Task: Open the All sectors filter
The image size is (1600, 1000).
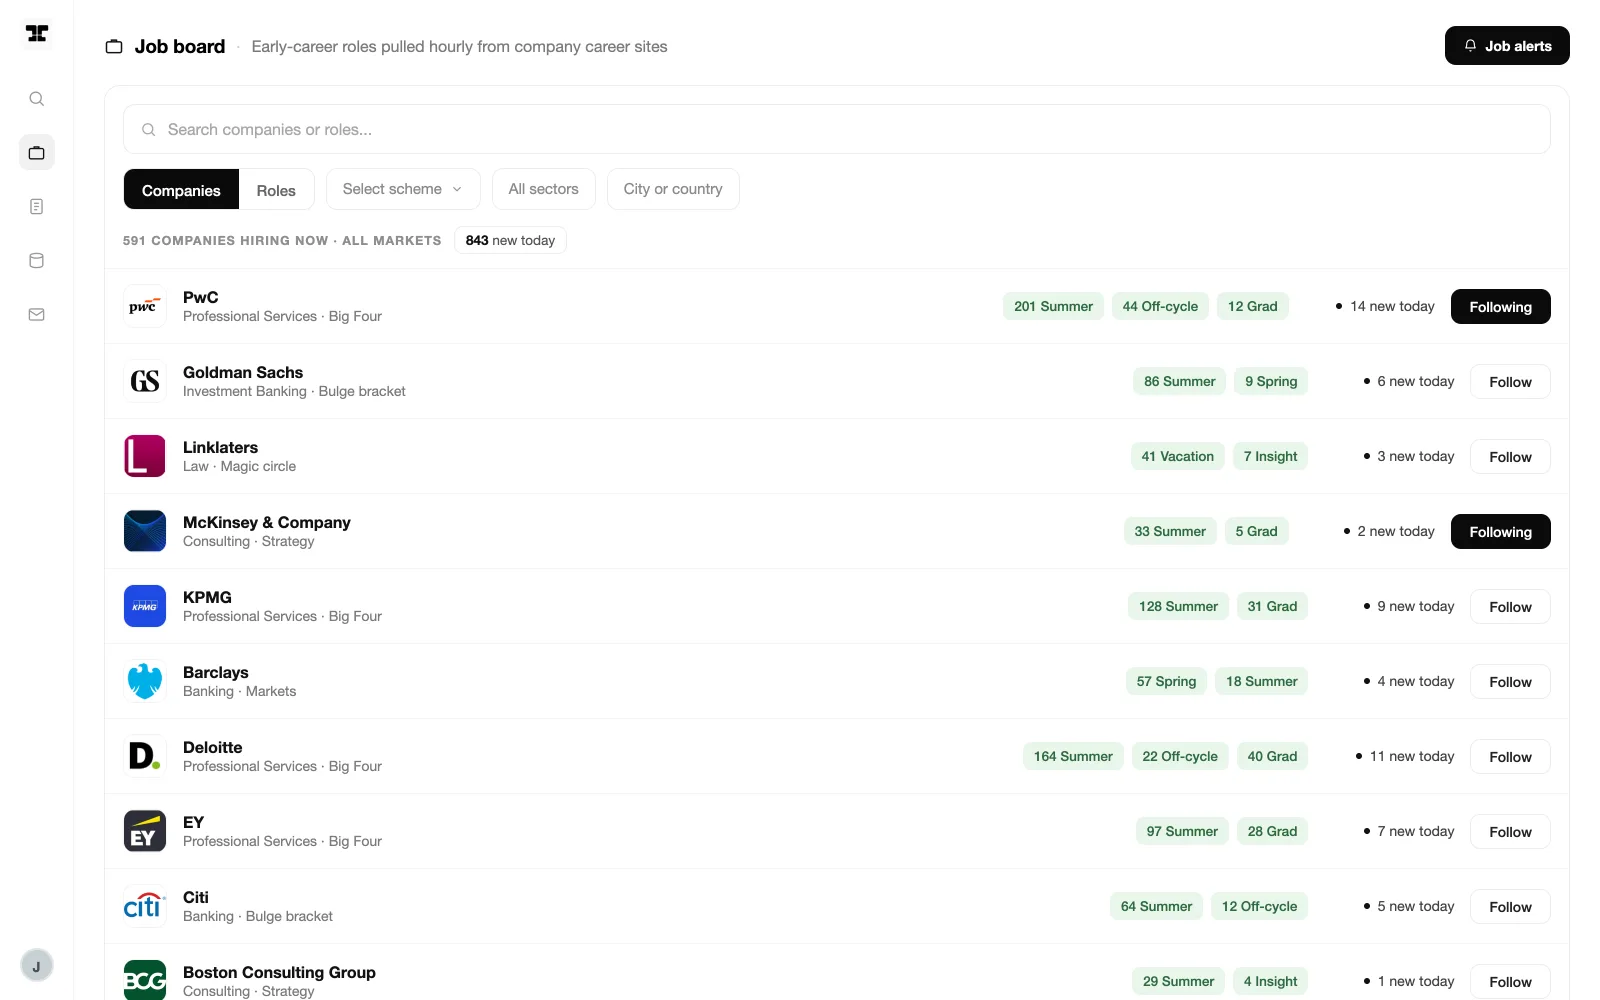Action: coord(544,189)
